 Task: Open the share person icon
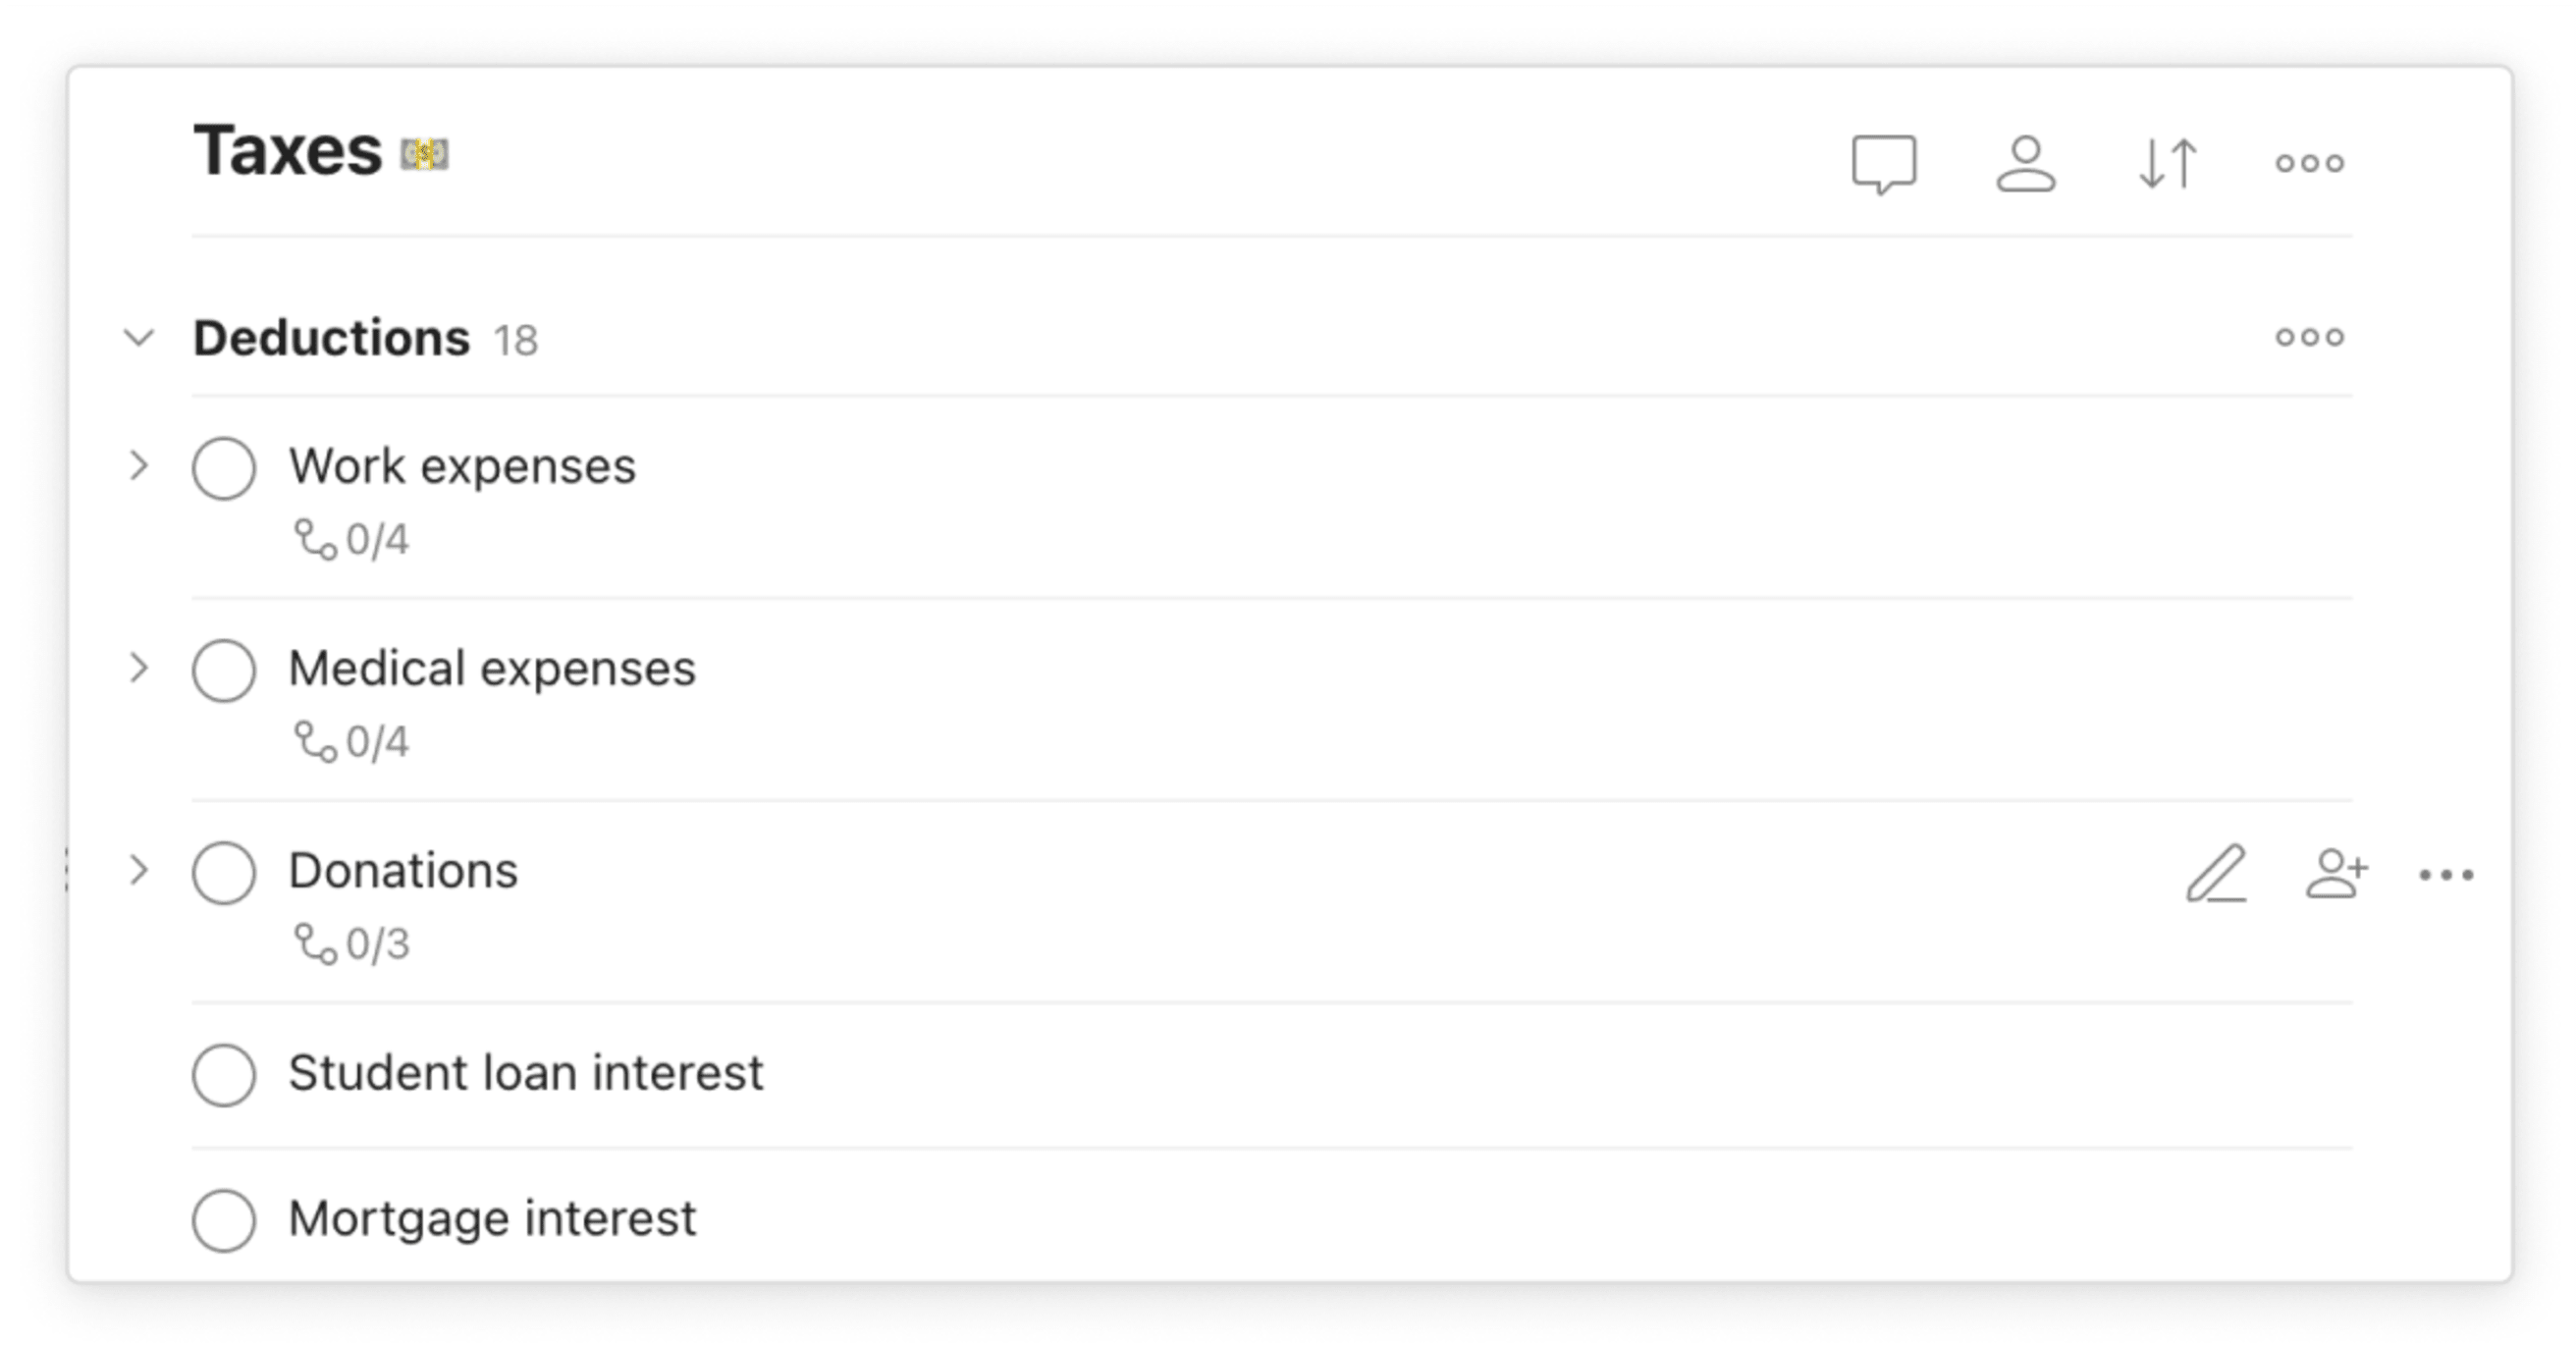[x=2026, y=164]
